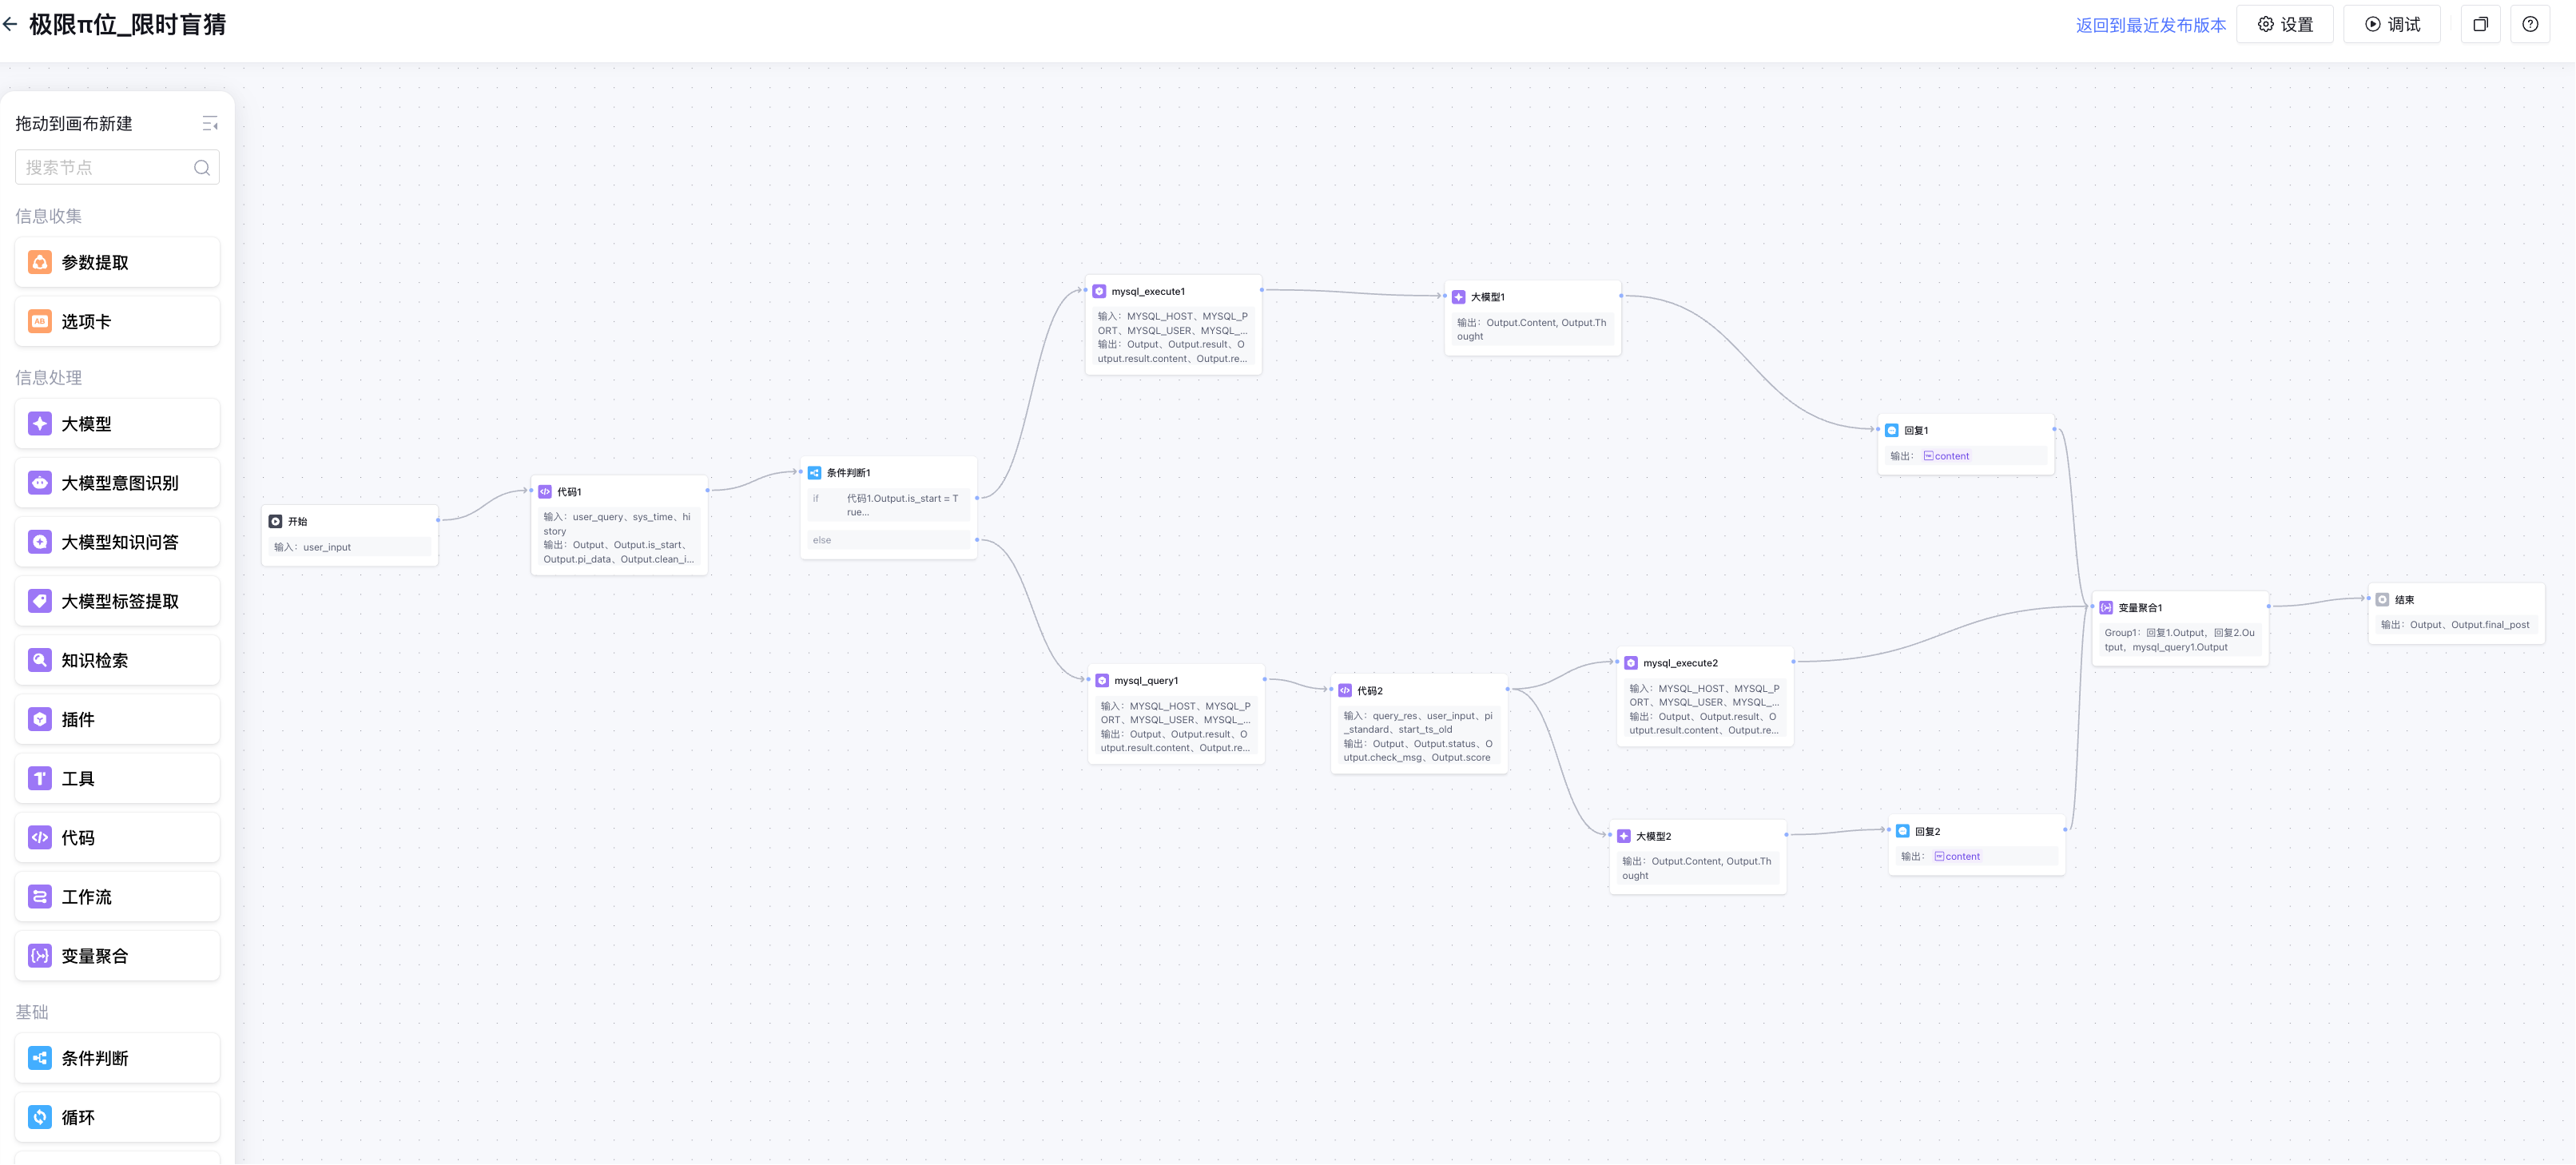
Task: Click the 插件 plugin node icon
Action: [x=40, y=719]
